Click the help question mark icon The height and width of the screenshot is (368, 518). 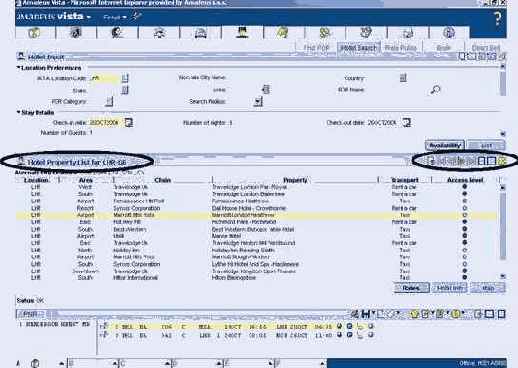497,19
